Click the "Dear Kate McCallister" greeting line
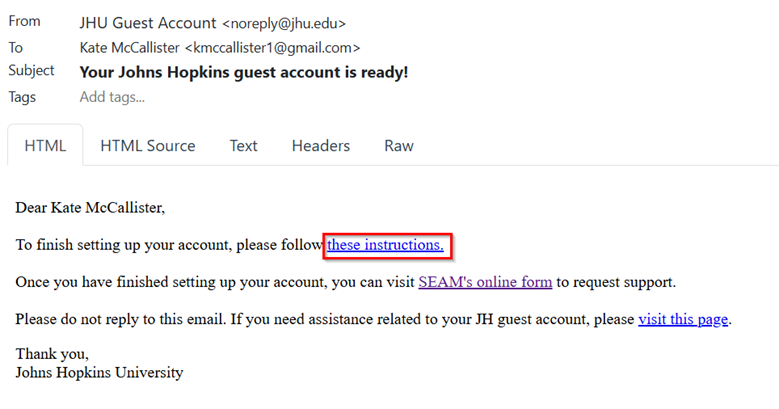Viewport: 779px width, 409px height. (90, 208)
